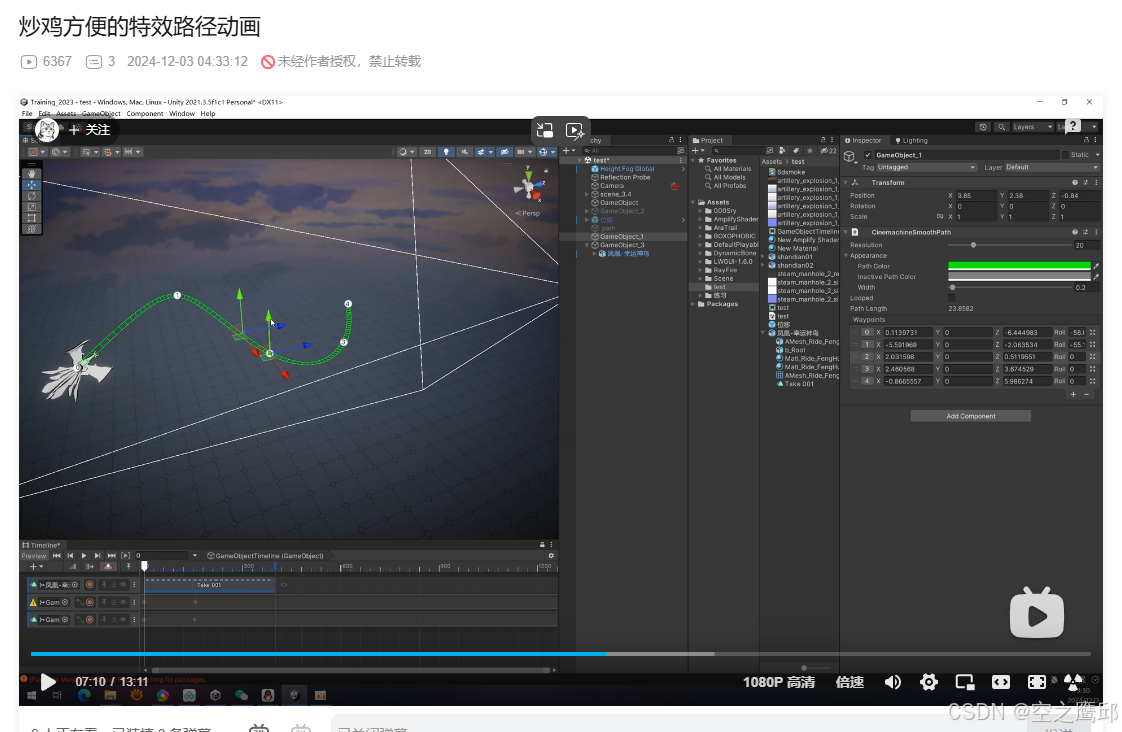Toggle scene audio icon
Viewport: 1122px width, 732px height.
click(x=464, y=152)
